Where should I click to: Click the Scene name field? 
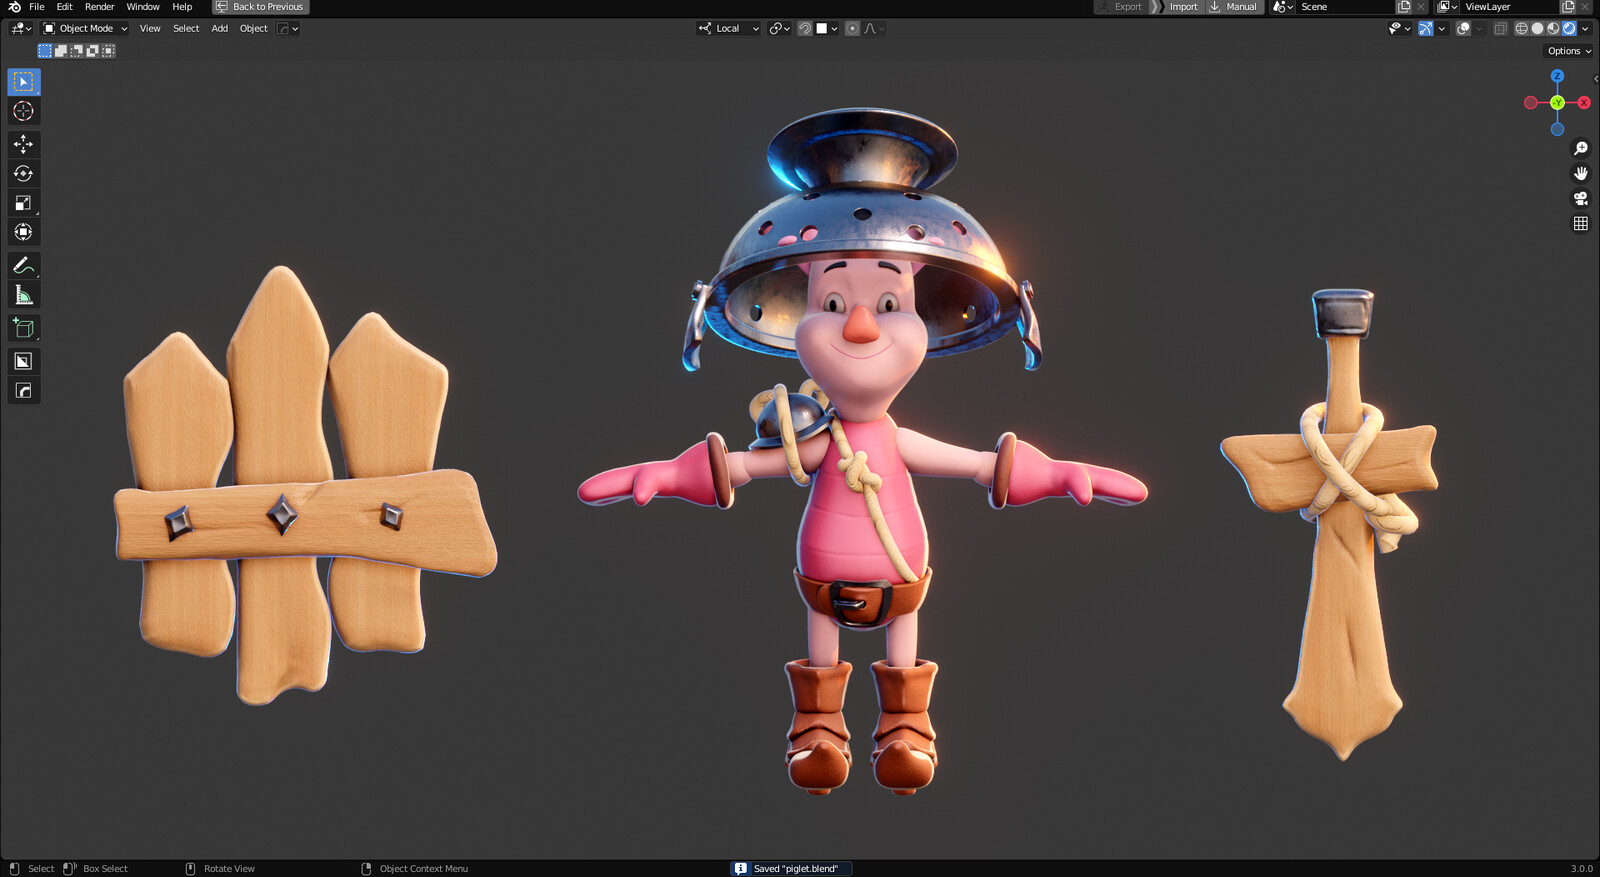click(1345, 7)
